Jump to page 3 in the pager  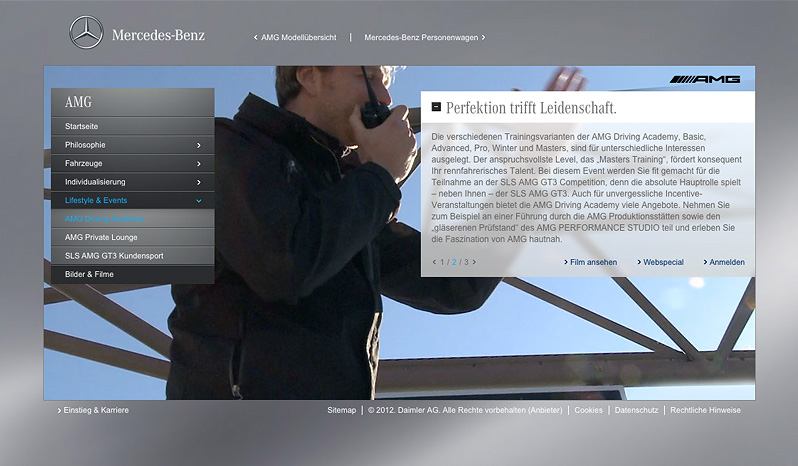tap(466, 262)
